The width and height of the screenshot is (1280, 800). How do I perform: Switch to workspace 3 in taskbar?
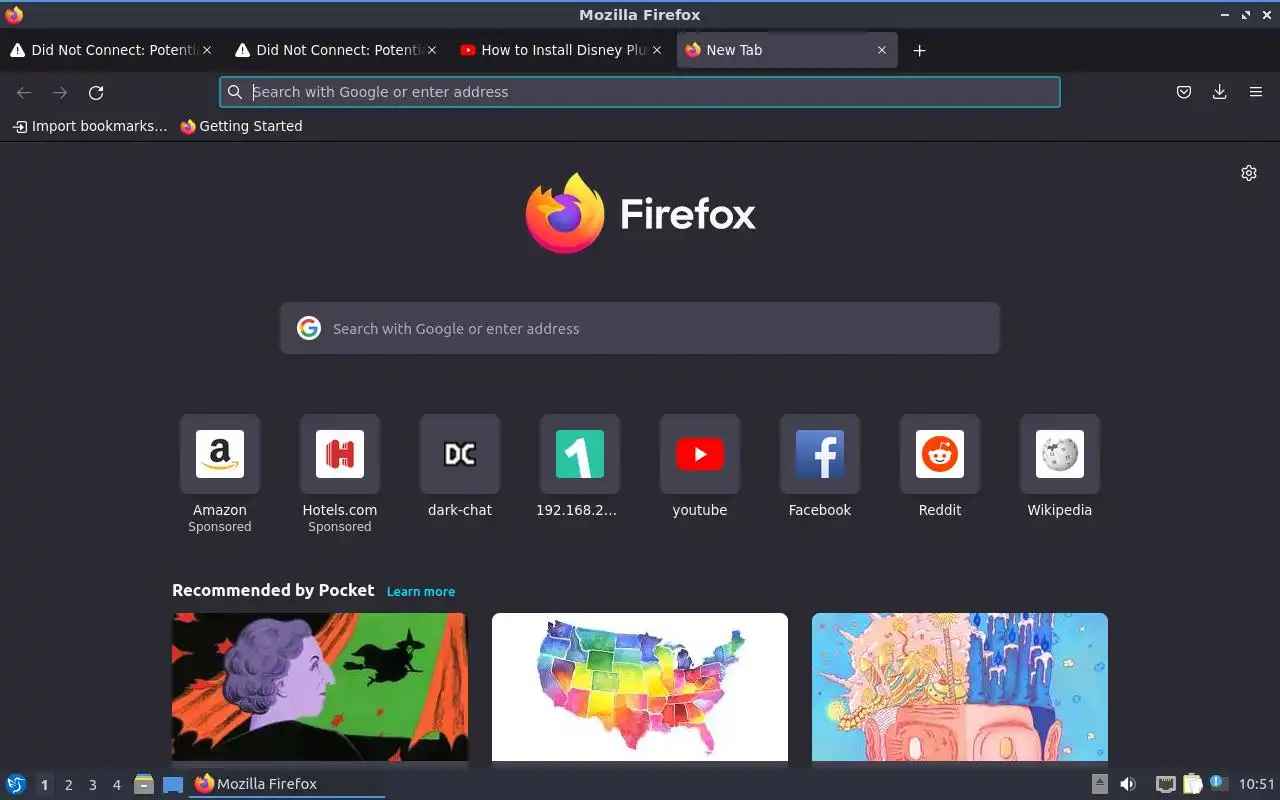(x=92, y=785)
